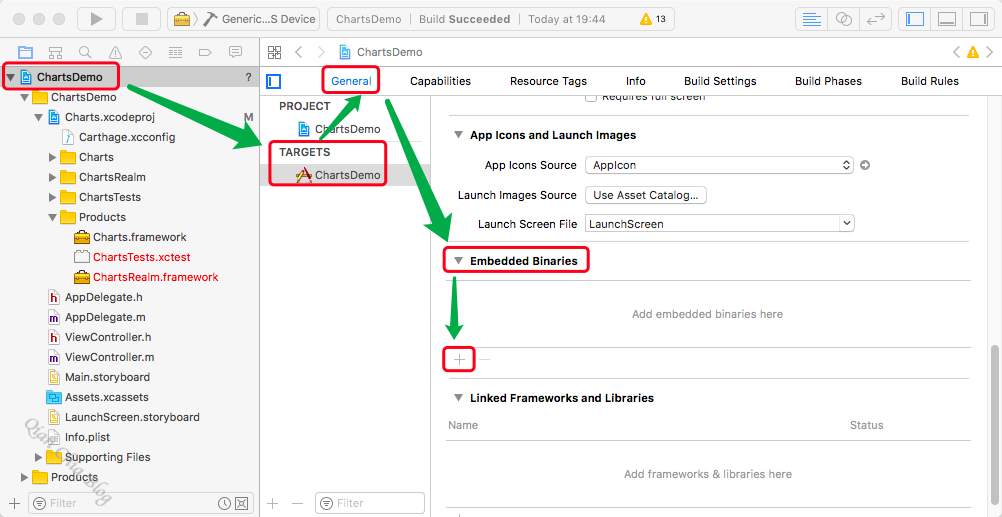The image size is (1002, 517).
Task: Open the Test navigator diamond icon
Action: click(x=145, y=52)
